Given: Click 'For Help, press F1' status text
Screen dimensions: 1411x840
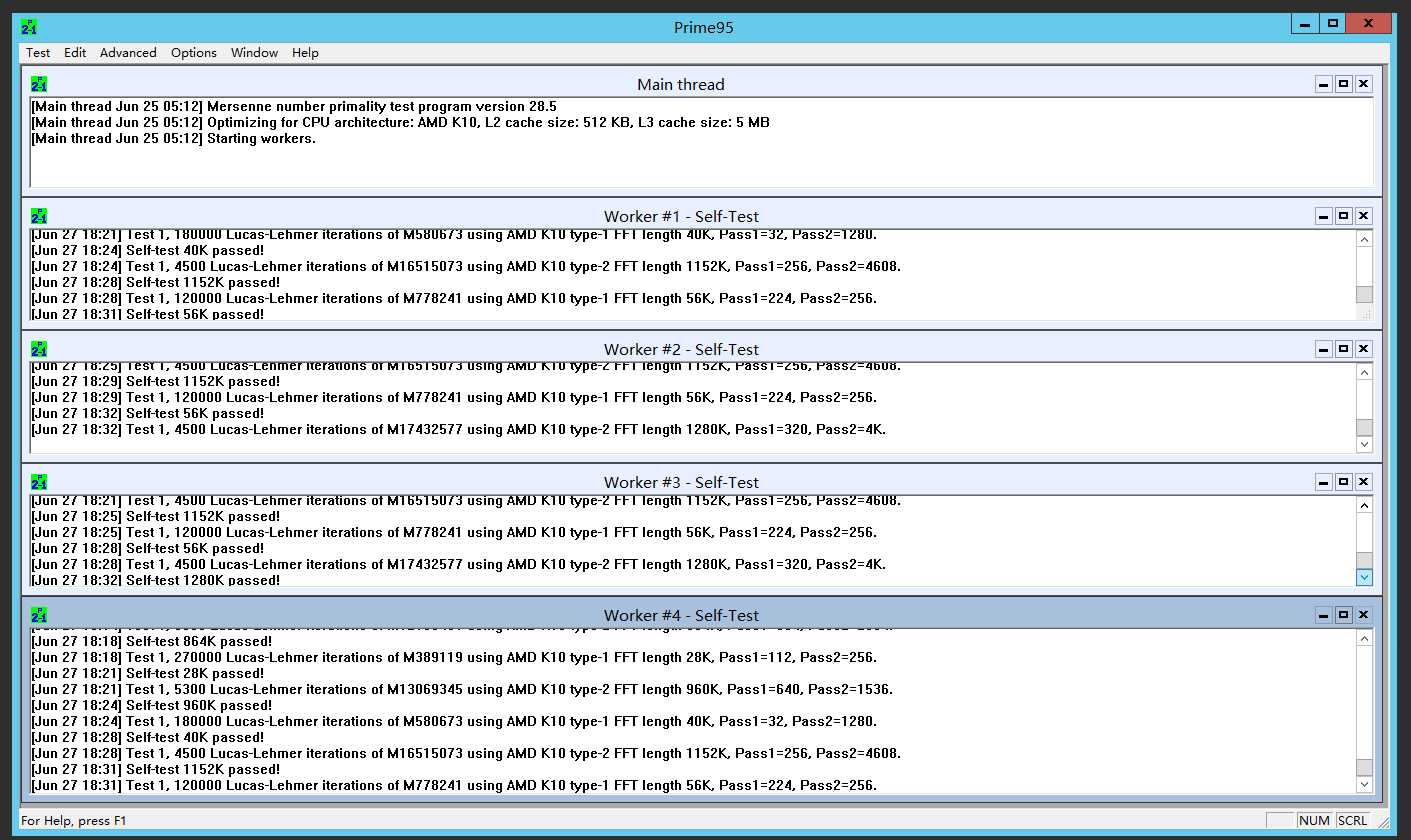Looking at the screenshot, I should point(74,821).
